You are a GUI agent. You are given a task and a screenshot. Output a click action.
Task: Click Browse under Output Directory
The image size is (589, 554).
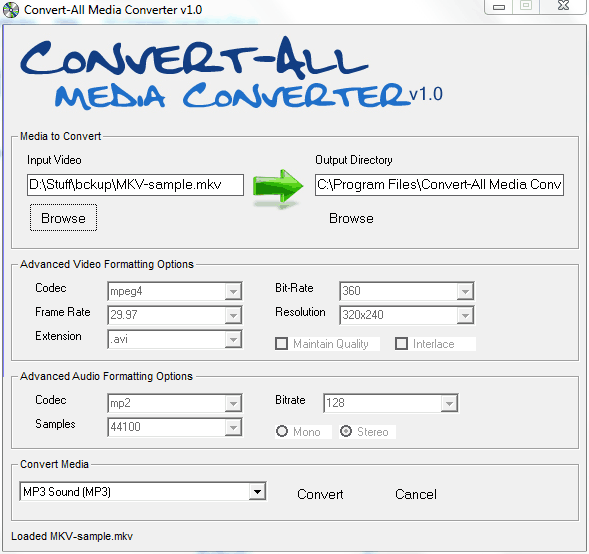coord(351,218)
